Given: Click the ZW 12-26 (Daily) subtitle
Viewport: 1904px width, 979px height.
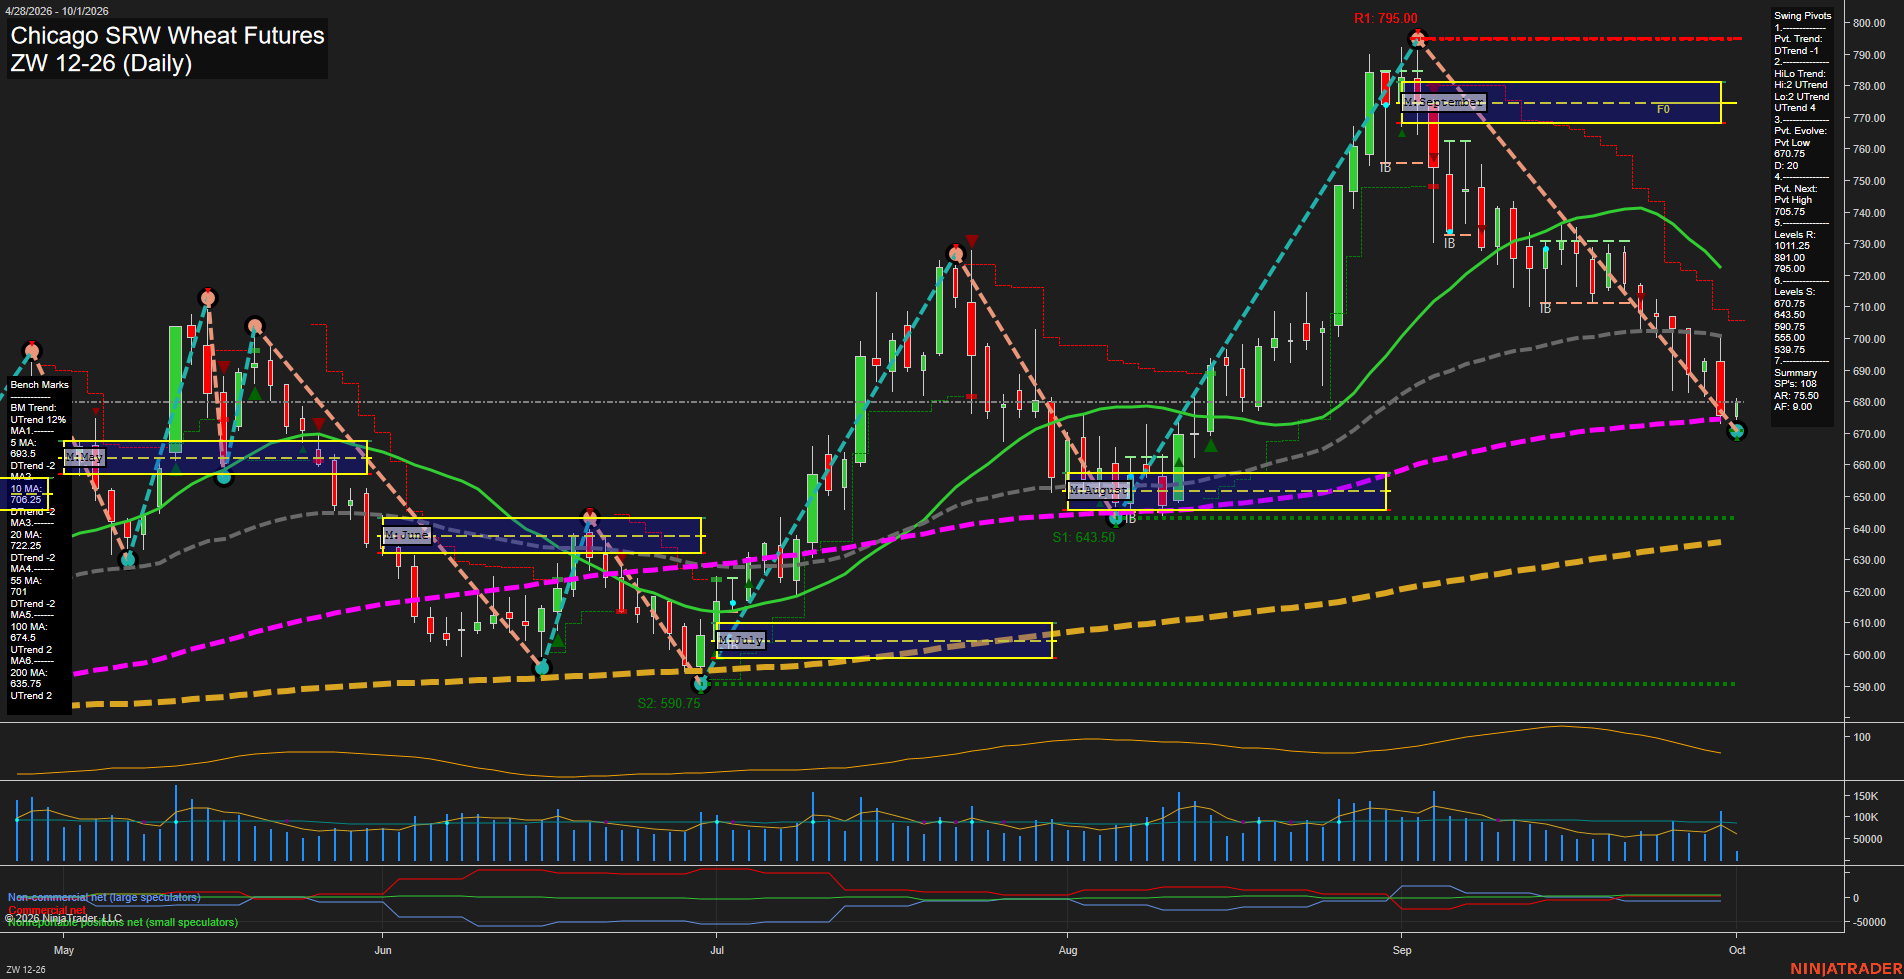Looking at the screenshot, I should click(x=101, y=63).
